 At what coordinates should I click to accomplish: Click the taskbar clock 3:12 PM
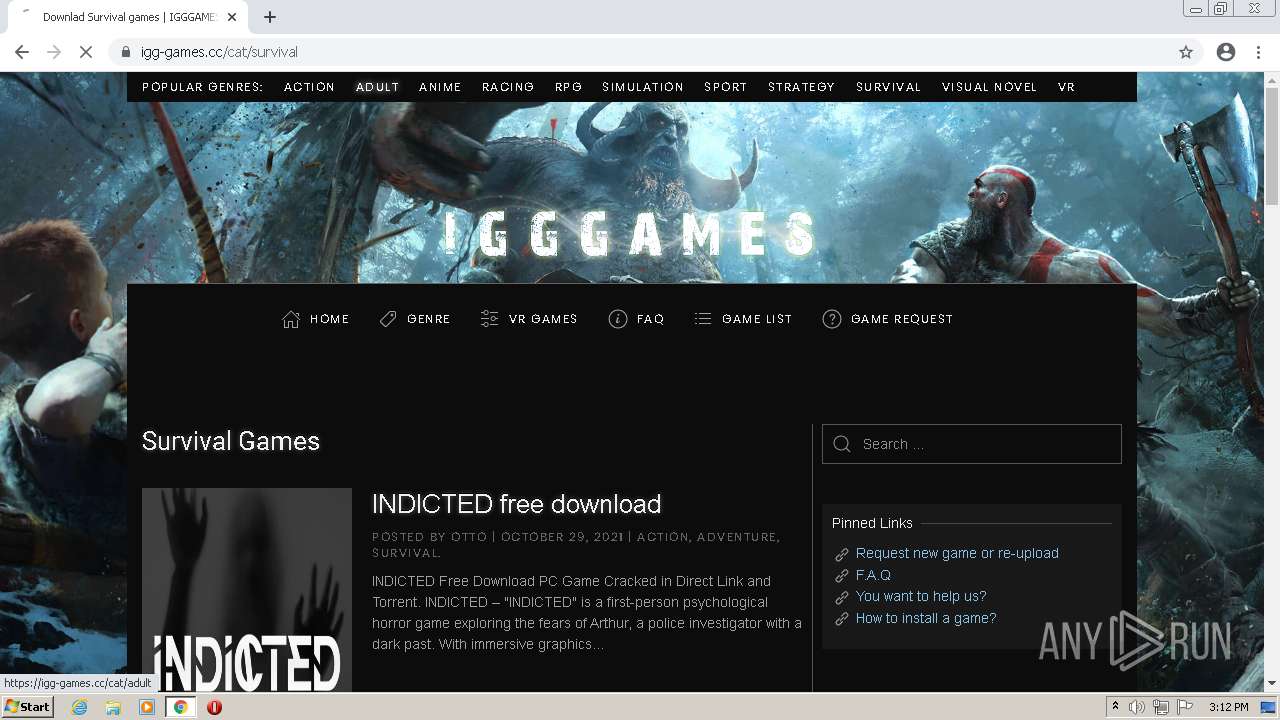[1228, 707]
